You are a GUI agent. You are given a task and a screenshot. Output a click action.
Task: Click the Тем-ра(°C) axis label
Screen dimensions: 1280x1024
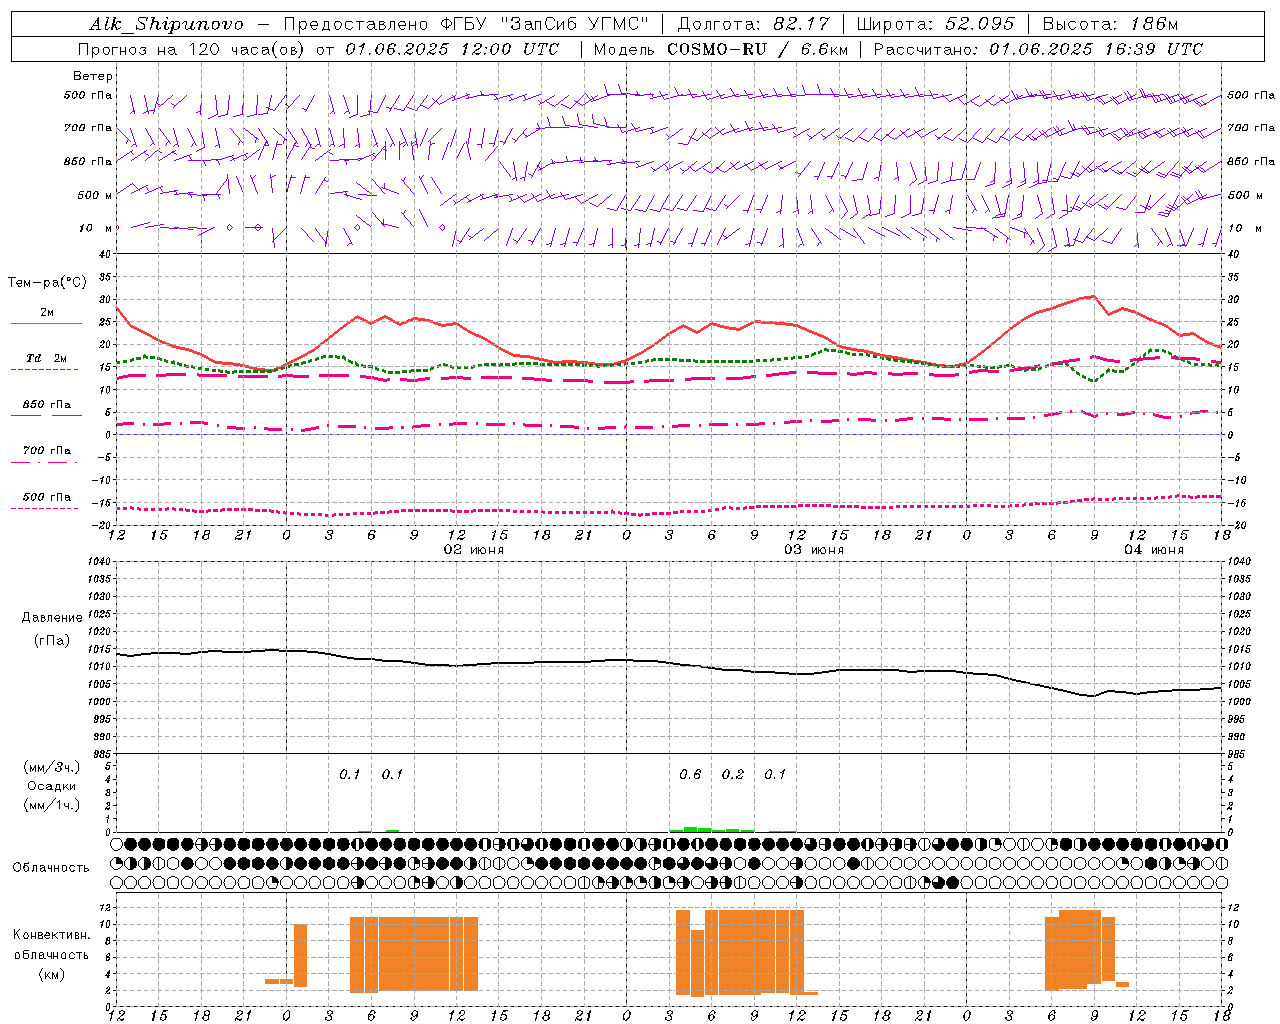(47, 283)
